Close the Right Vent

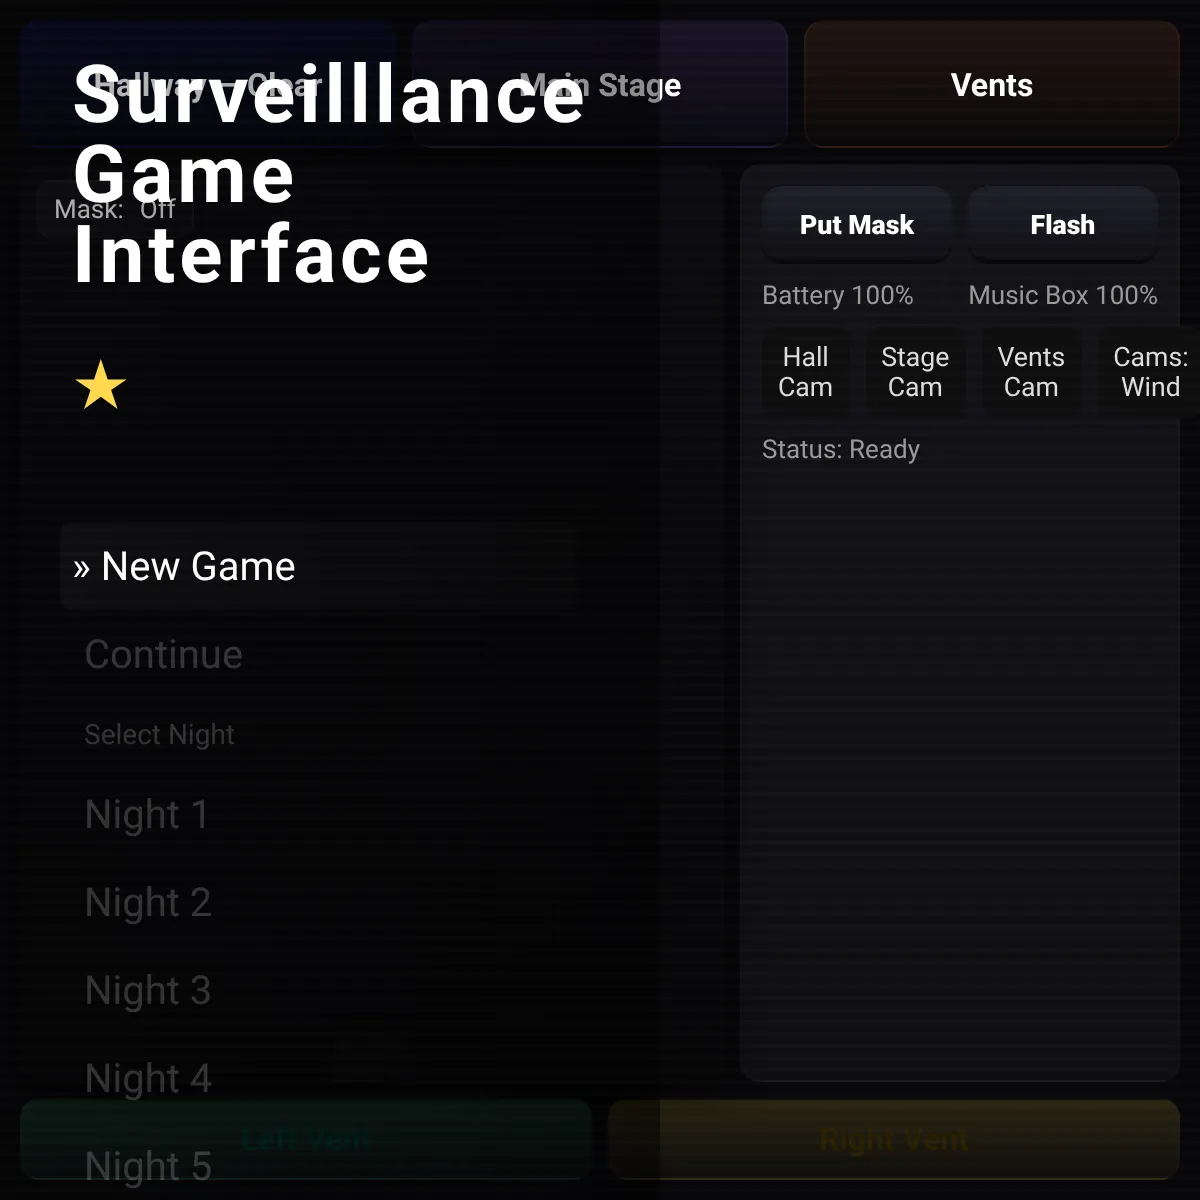pyautogui.click(x=894, y=1140)
